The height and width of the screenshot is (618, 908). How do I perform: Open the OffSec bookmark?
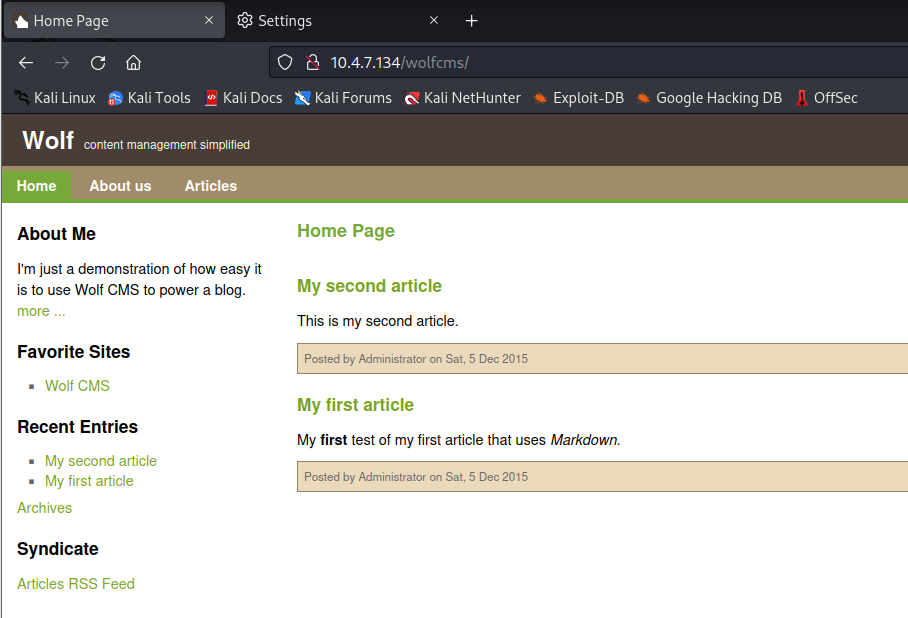[x=826, y=98]
